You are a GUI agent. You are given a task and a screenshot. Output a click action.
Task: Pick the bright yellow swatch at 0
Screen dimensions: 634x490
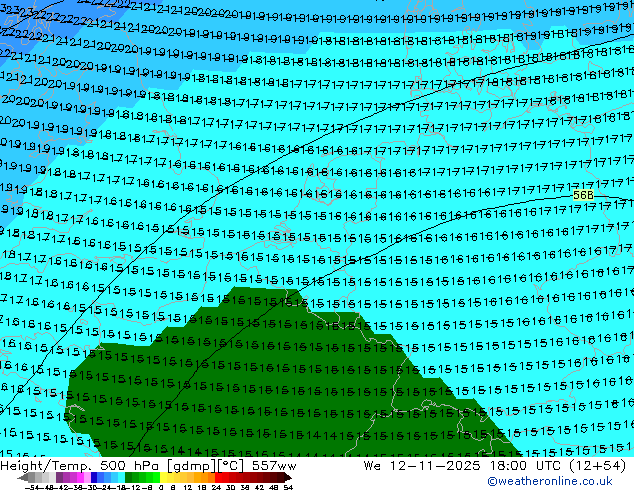(x=164, y=477)
